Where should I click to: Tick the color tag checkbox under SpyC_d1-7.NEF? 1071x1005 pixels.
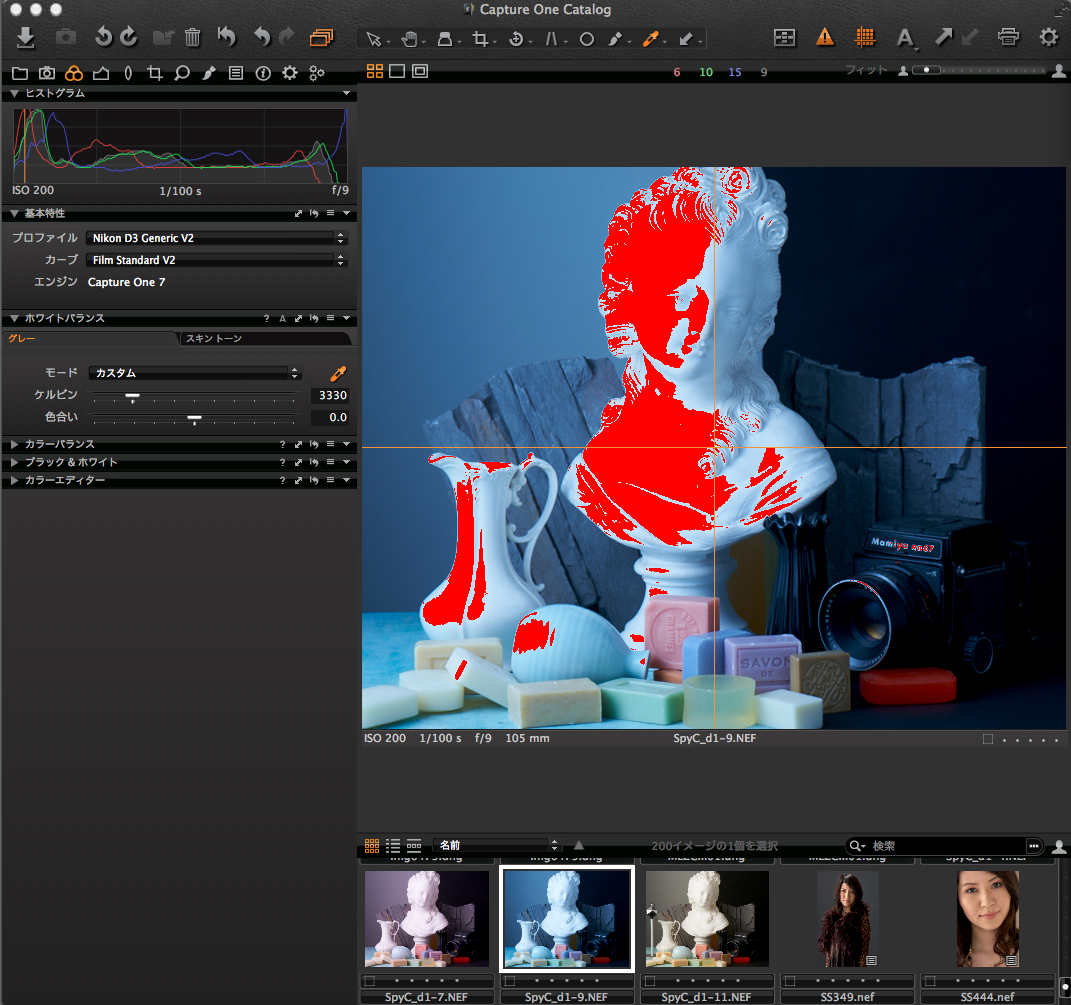[369, 981]
